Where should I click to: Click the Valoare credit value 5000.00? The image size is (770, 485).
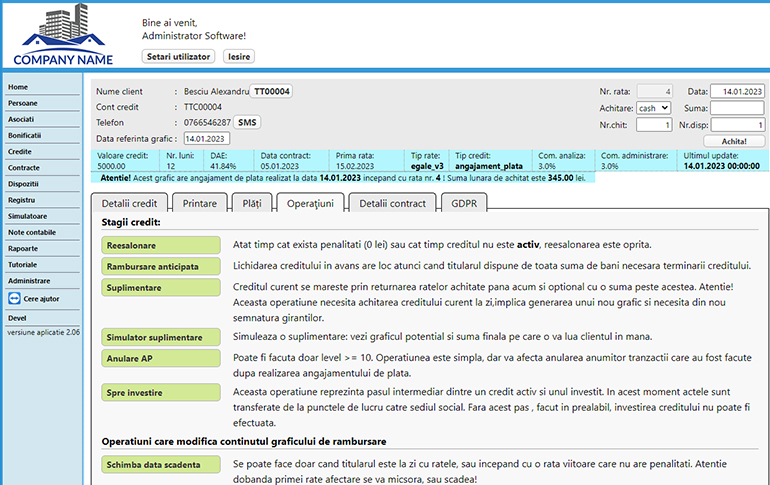111,166
